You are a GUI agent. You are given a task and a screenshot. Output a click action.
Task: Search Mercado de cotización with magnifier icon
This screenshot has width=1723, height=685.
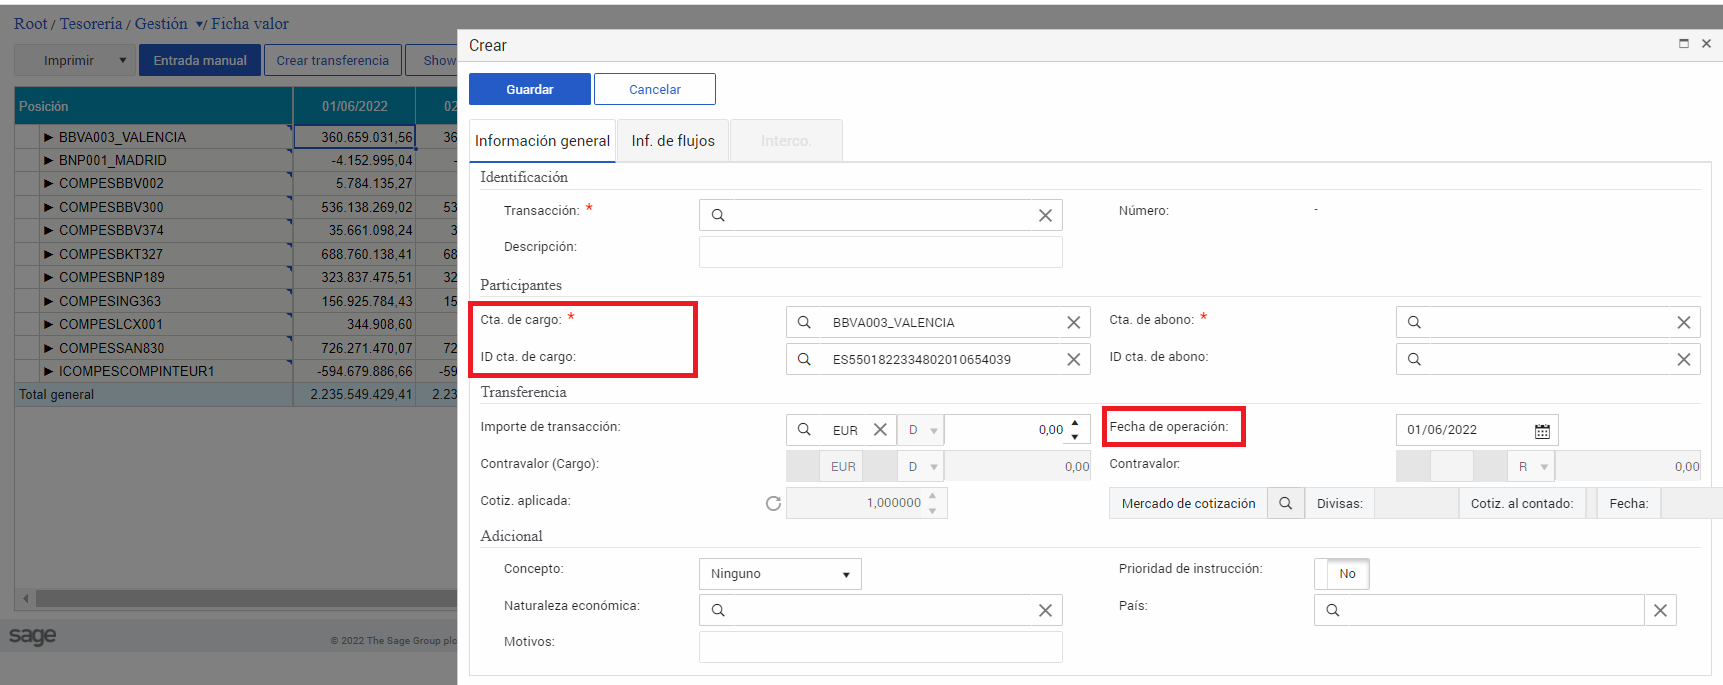[1286, 504]
